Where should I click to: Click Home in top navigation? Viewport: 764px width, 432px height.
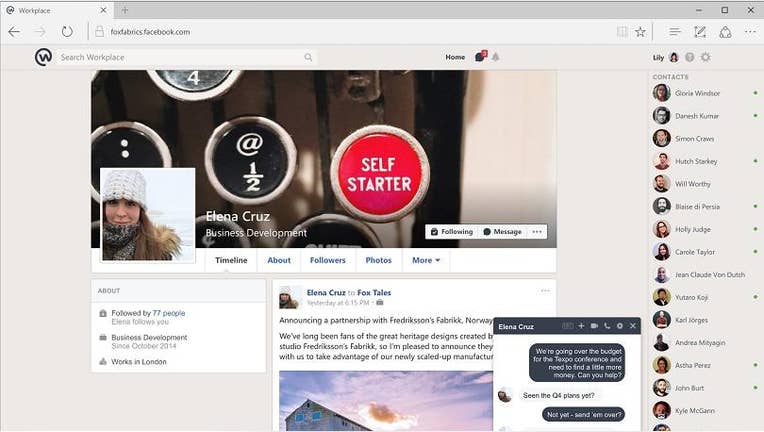pyautogui.click(x=455, y=57)
